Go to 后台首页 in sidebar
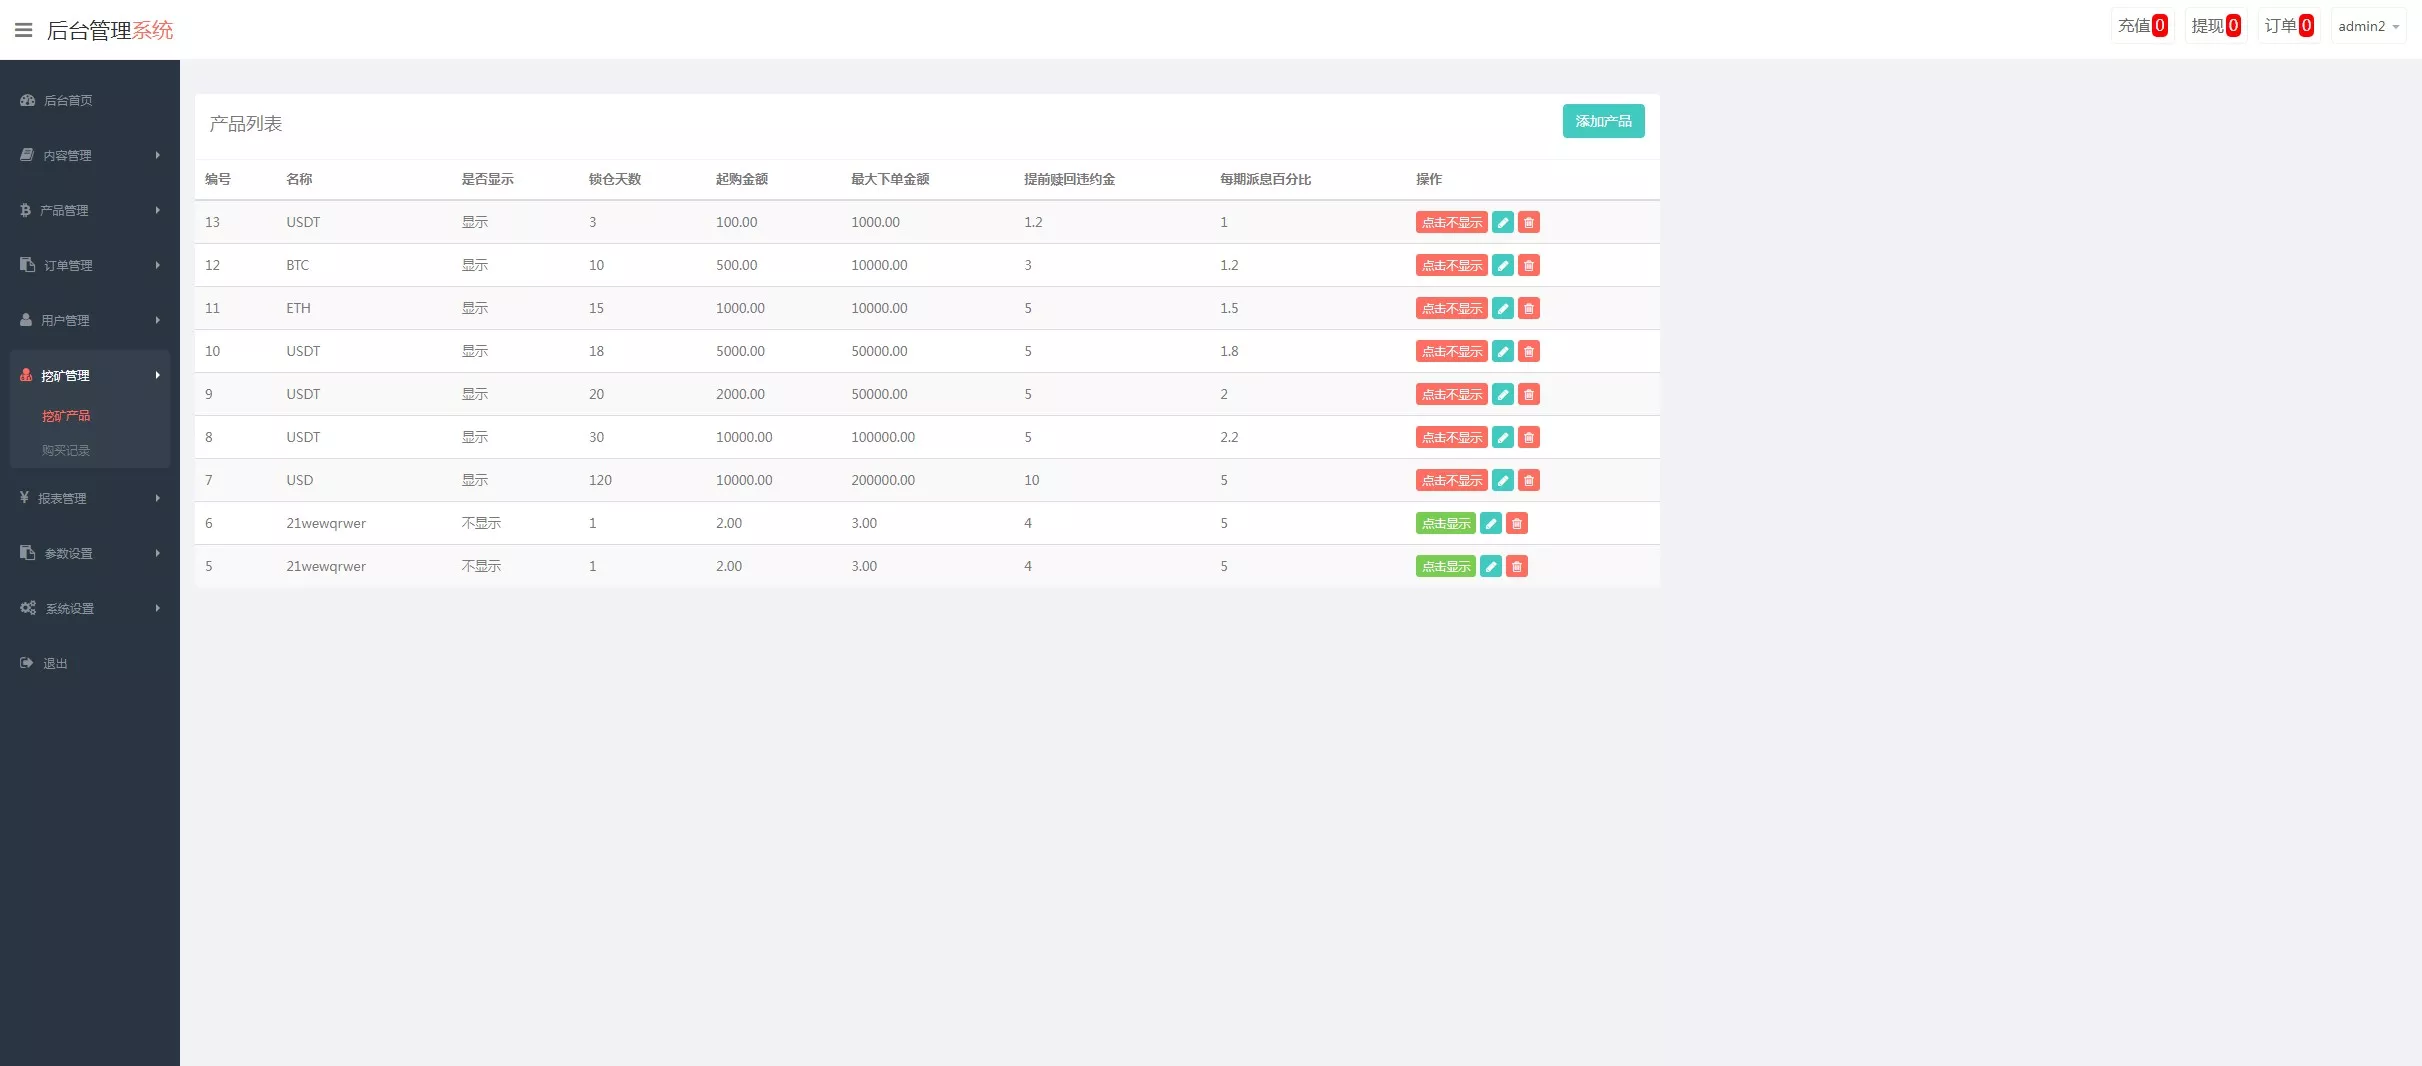This screenshot has width=2422, height=1066. [x=68, y=100]
